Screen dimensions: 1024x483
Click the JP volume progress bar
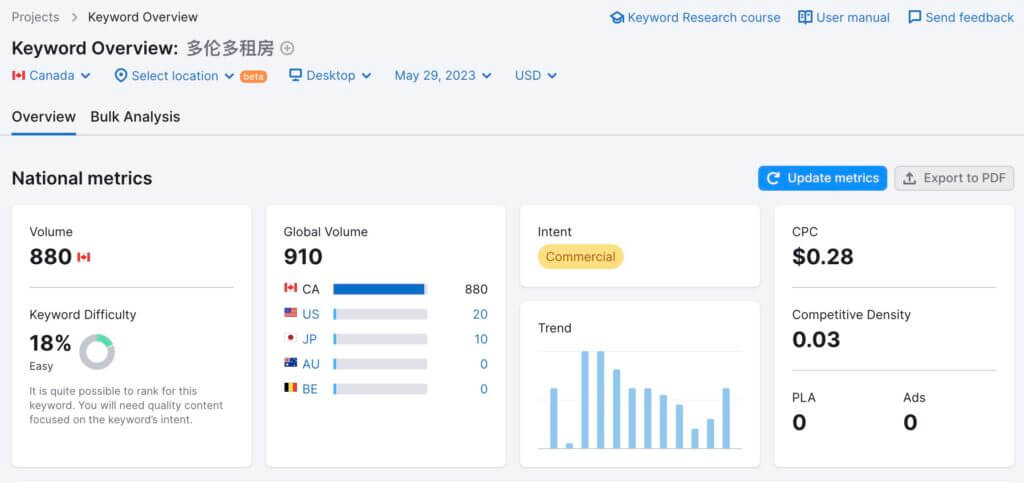click(x=380, y=339)
